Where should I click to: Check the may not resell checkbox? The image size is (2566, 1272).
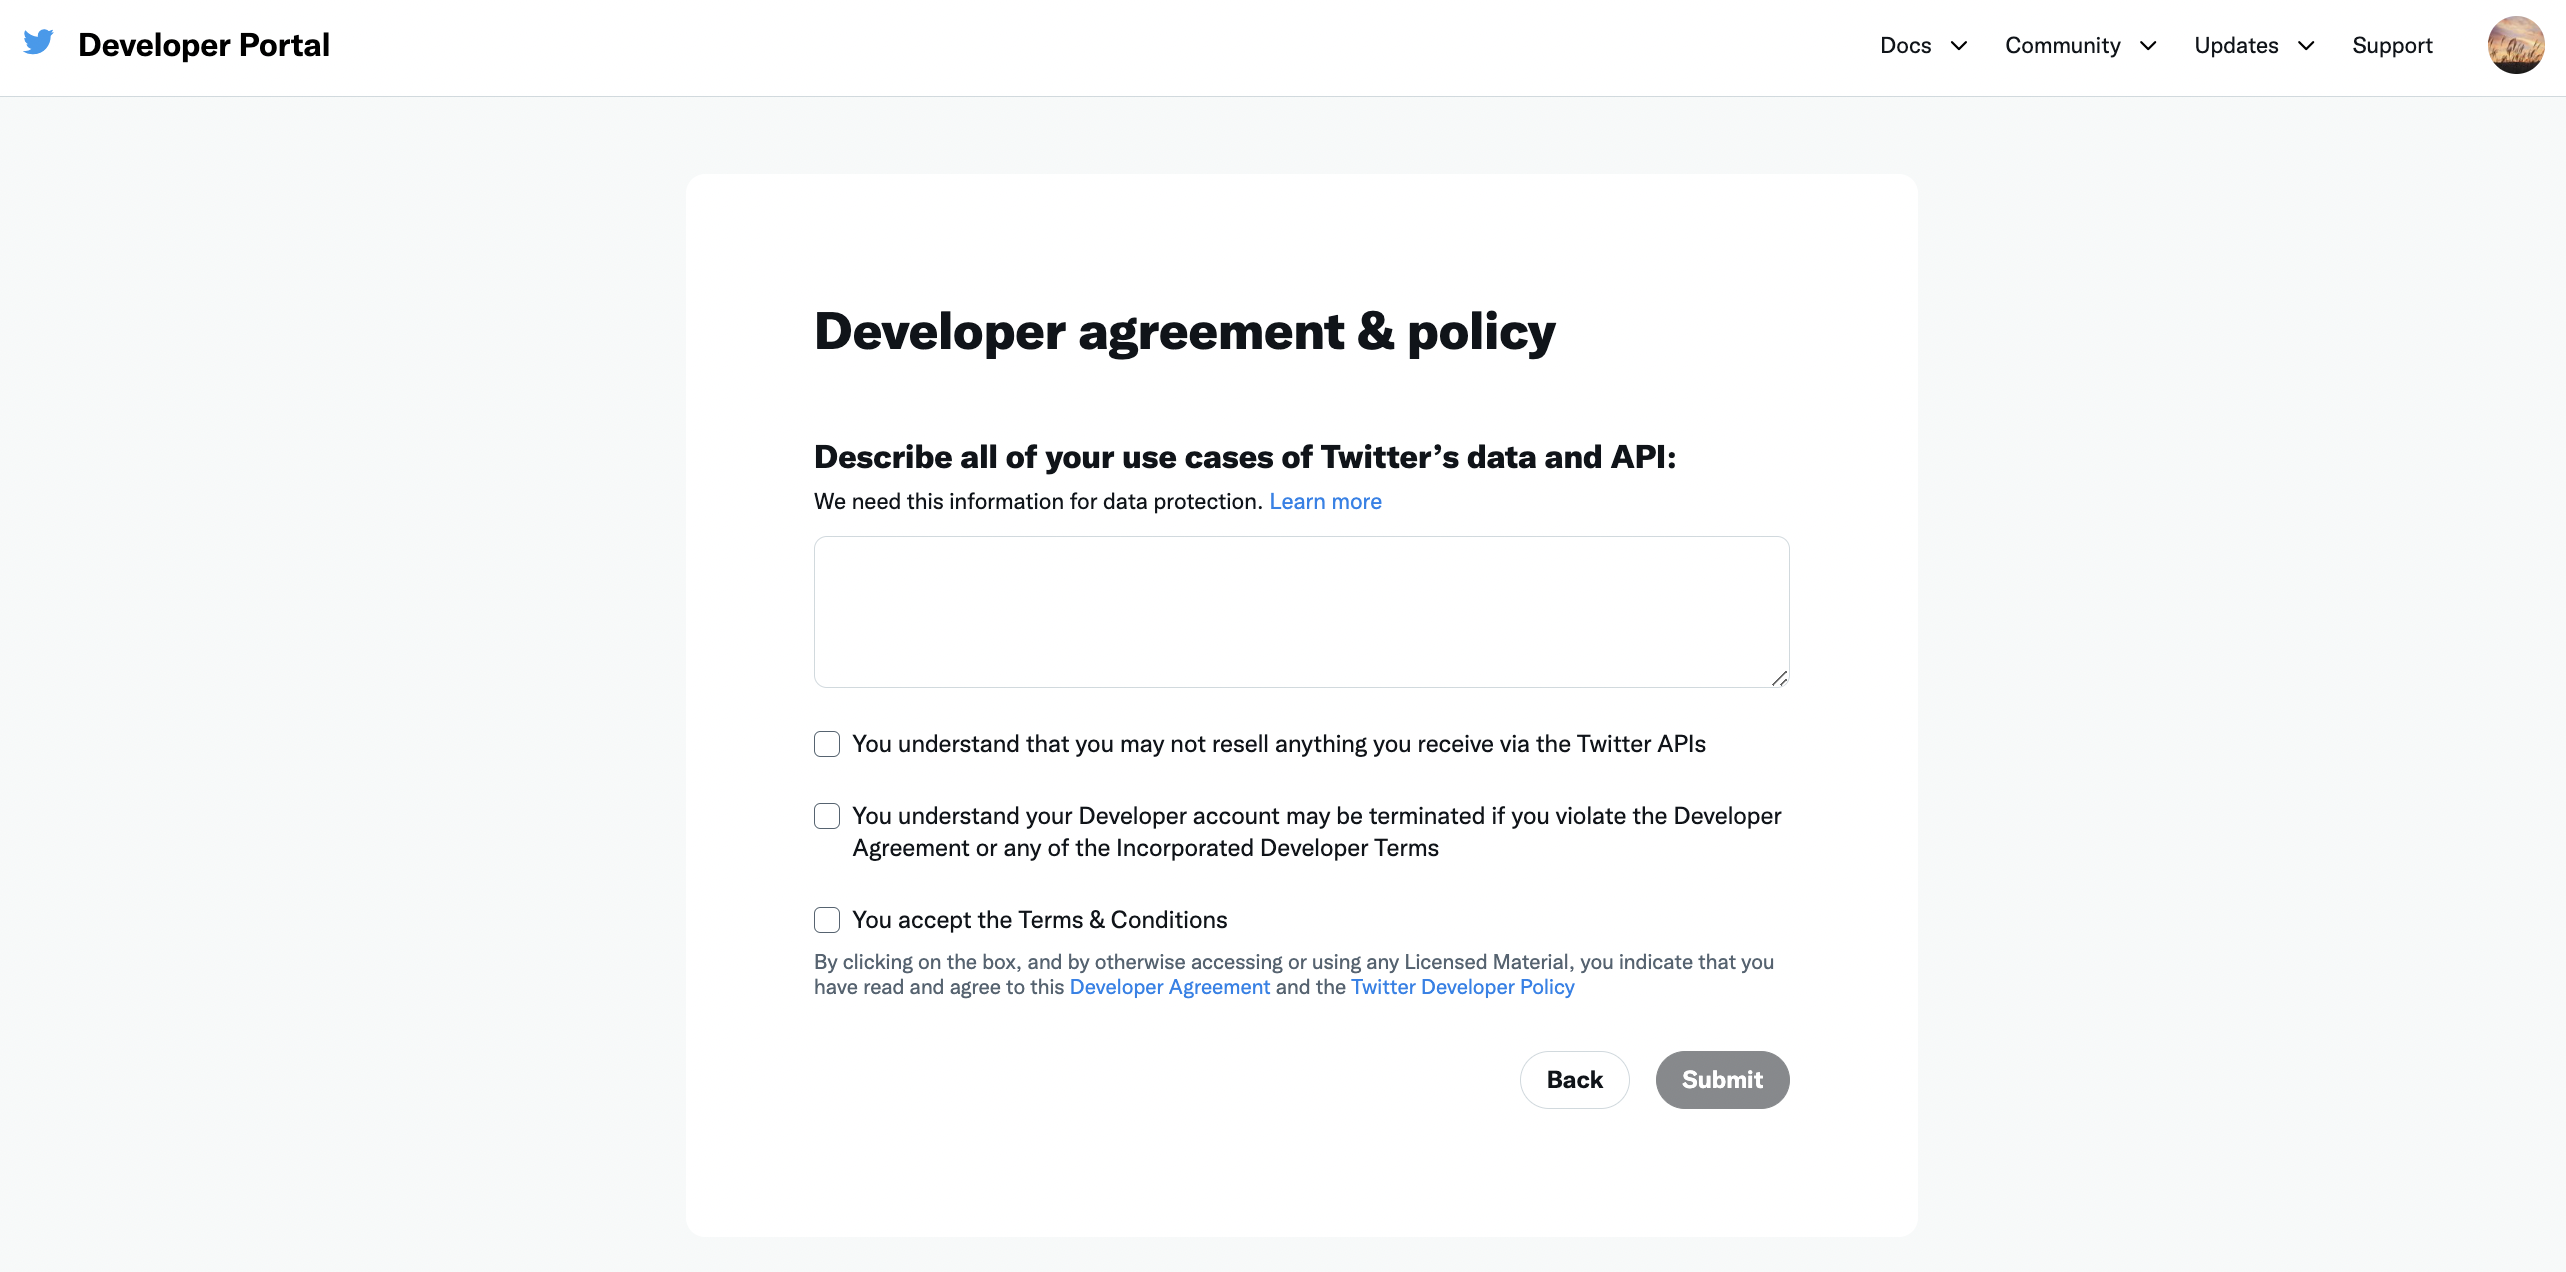827,744
